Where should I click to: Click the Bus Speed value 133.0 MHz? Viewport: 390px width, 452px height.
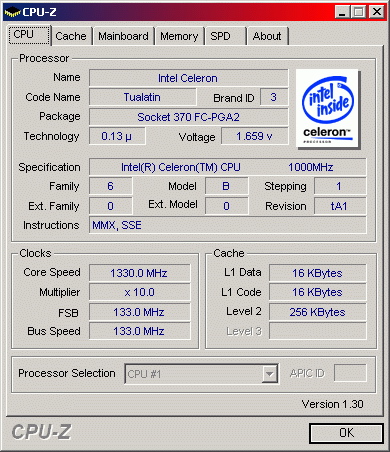coord(140,331)
